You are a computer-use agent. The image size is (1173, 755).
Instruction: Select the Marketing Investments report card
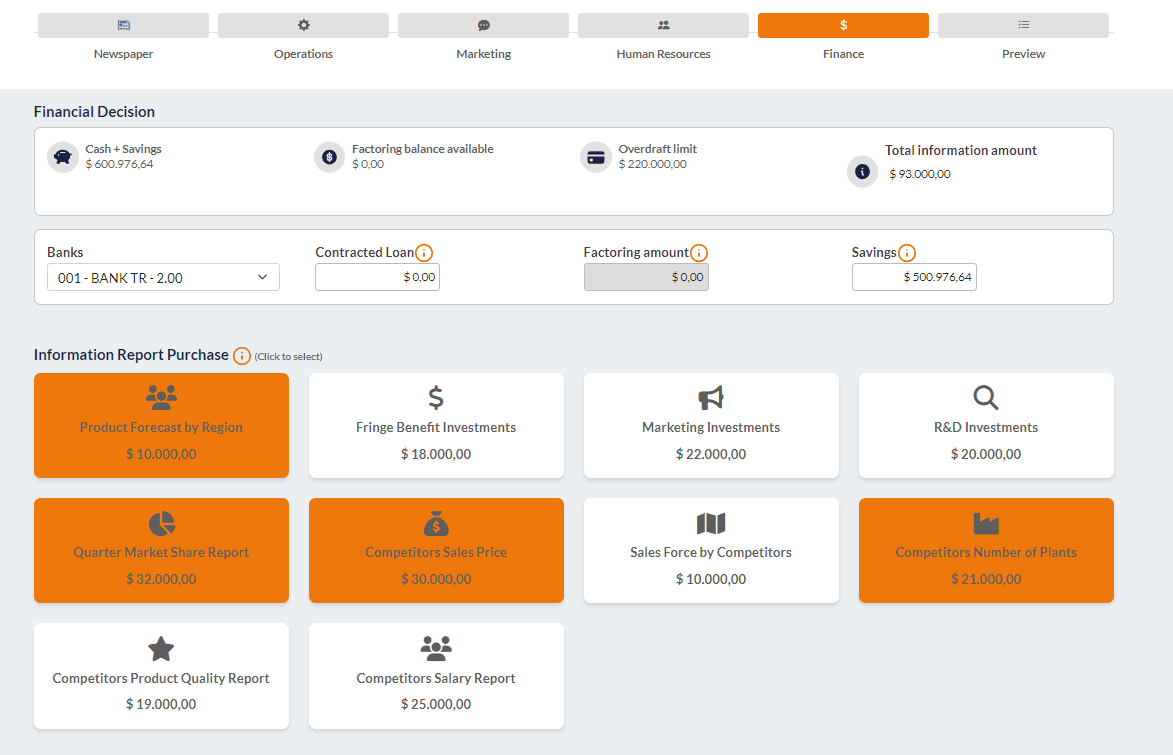coord(711,426)
